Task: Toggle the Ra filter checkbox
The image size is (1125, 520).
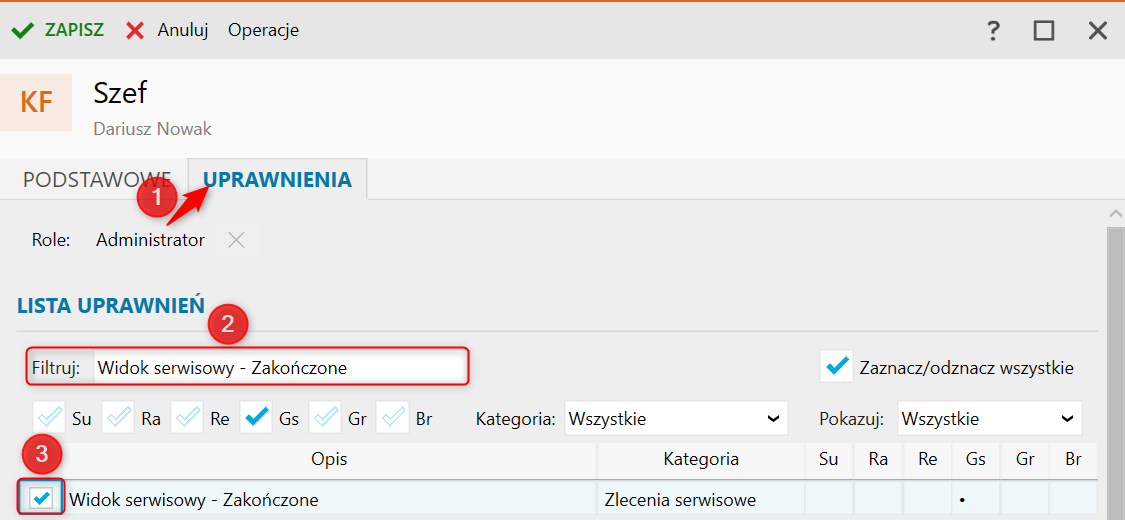Action: [x=119, y=418]
